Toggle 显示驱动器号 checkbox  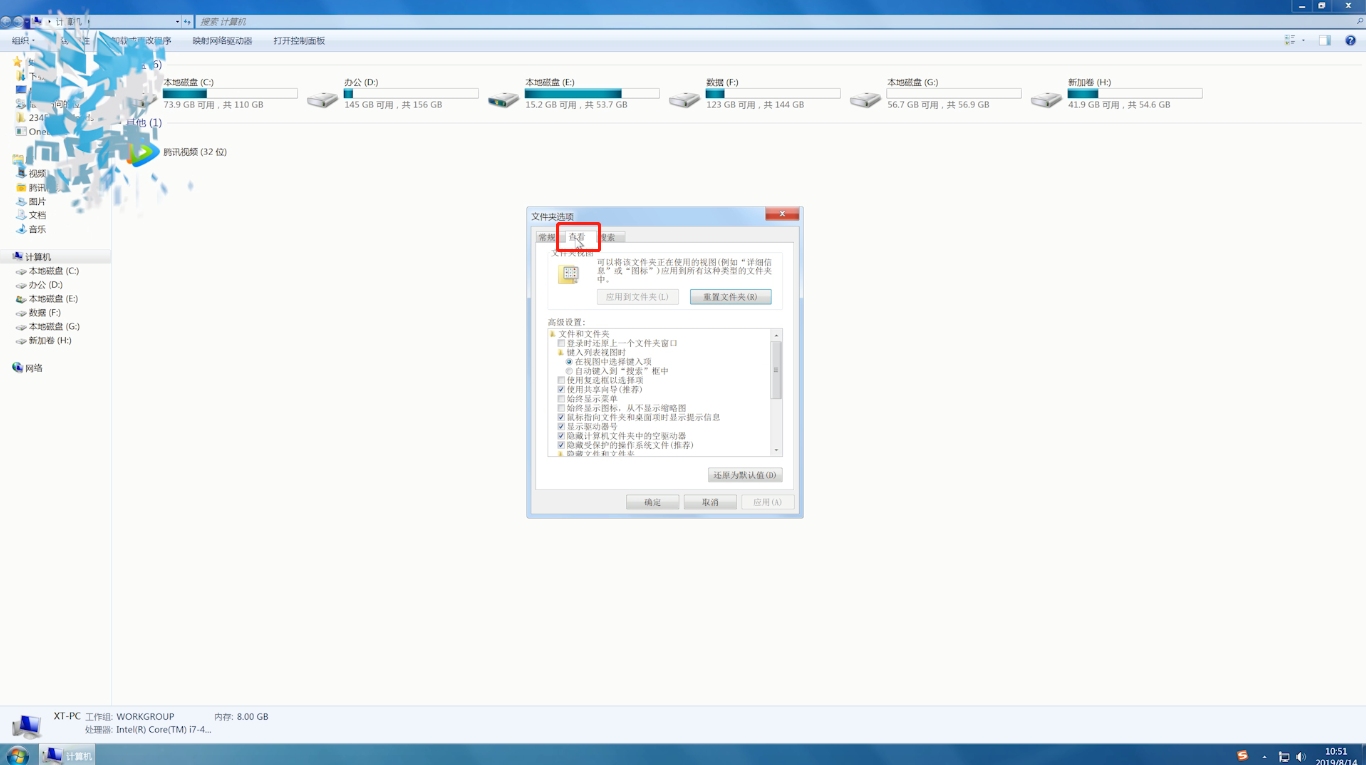[561, 427]
